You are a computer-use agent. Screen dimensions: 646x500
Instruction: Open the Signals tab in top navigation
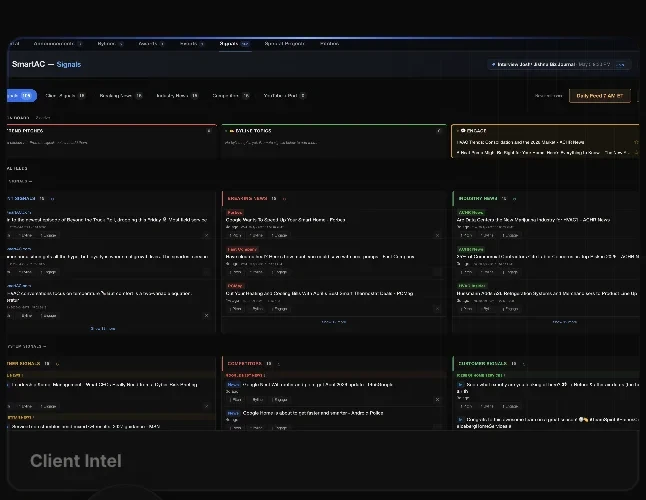point(234,44)
